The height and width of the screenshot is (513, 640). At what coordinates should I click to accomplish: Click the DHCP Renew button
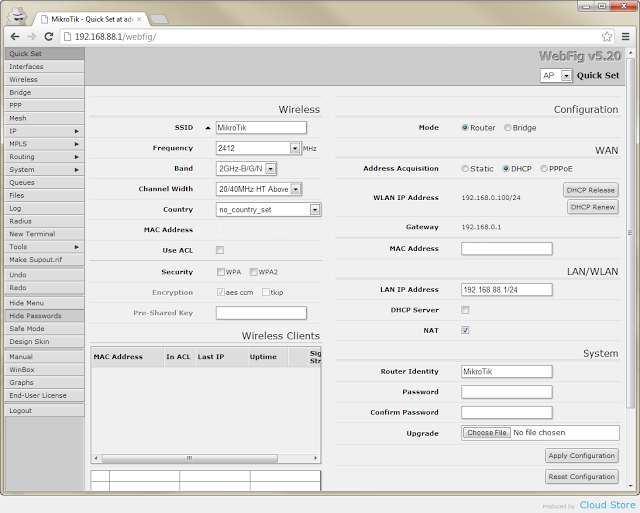593,207
